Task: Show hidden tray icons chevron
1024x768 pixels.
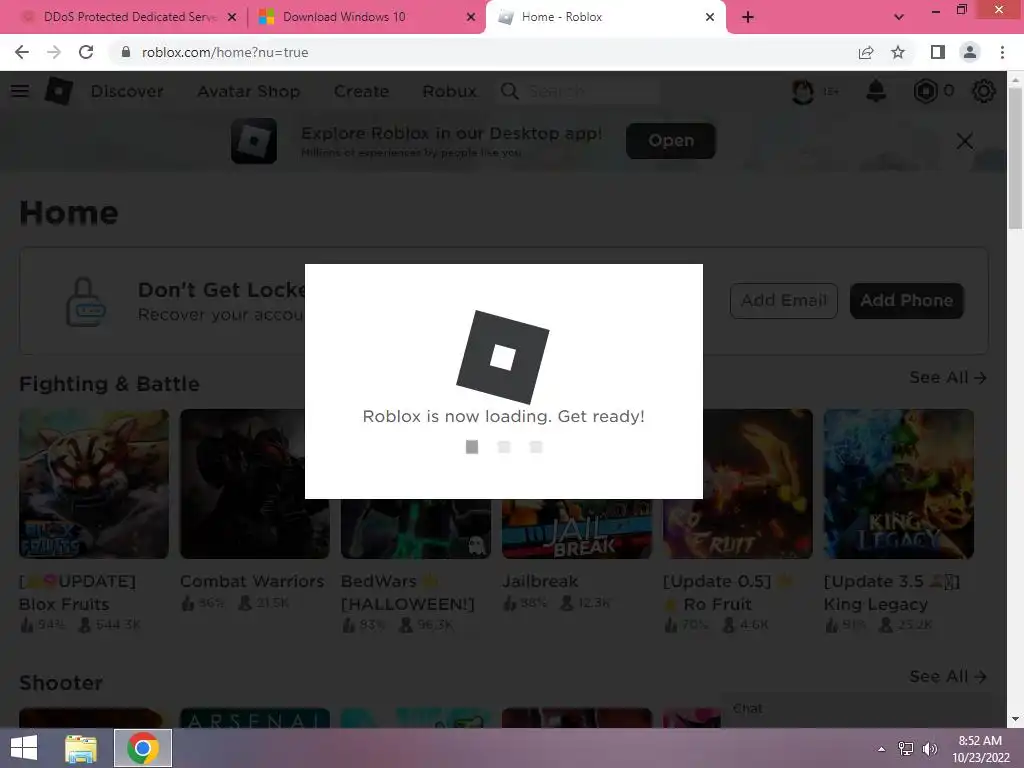Action: pos(882,749)
